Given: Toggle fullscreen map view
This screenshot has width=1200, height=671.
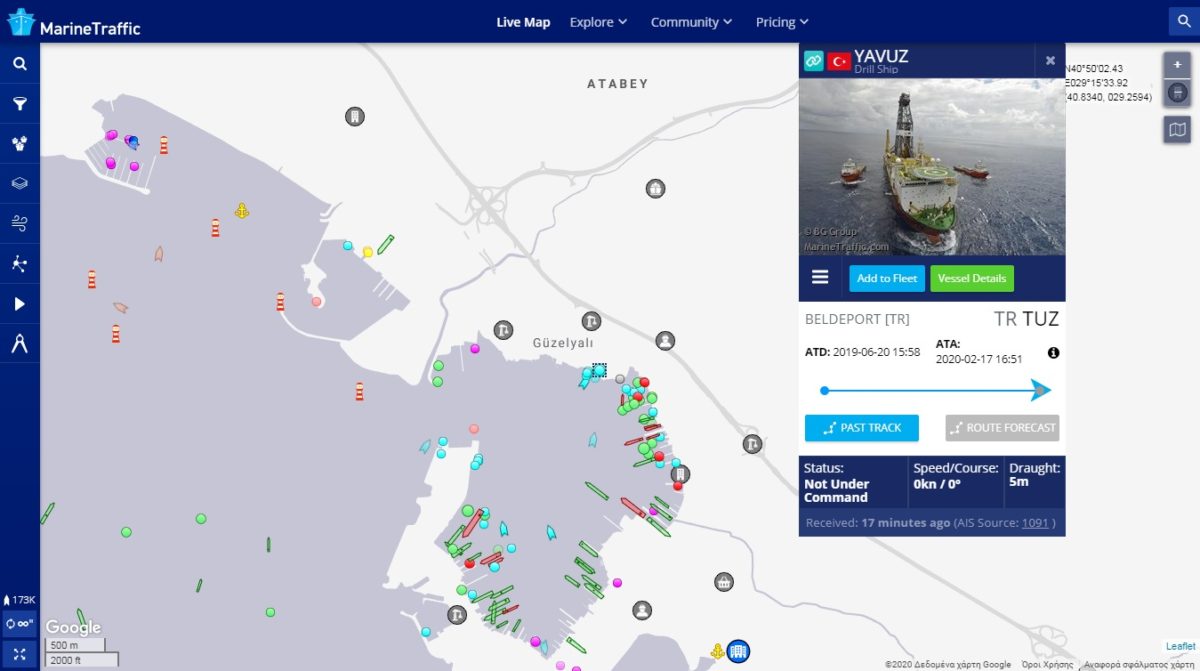Looking at the screenshot, I should coord(19,653).
